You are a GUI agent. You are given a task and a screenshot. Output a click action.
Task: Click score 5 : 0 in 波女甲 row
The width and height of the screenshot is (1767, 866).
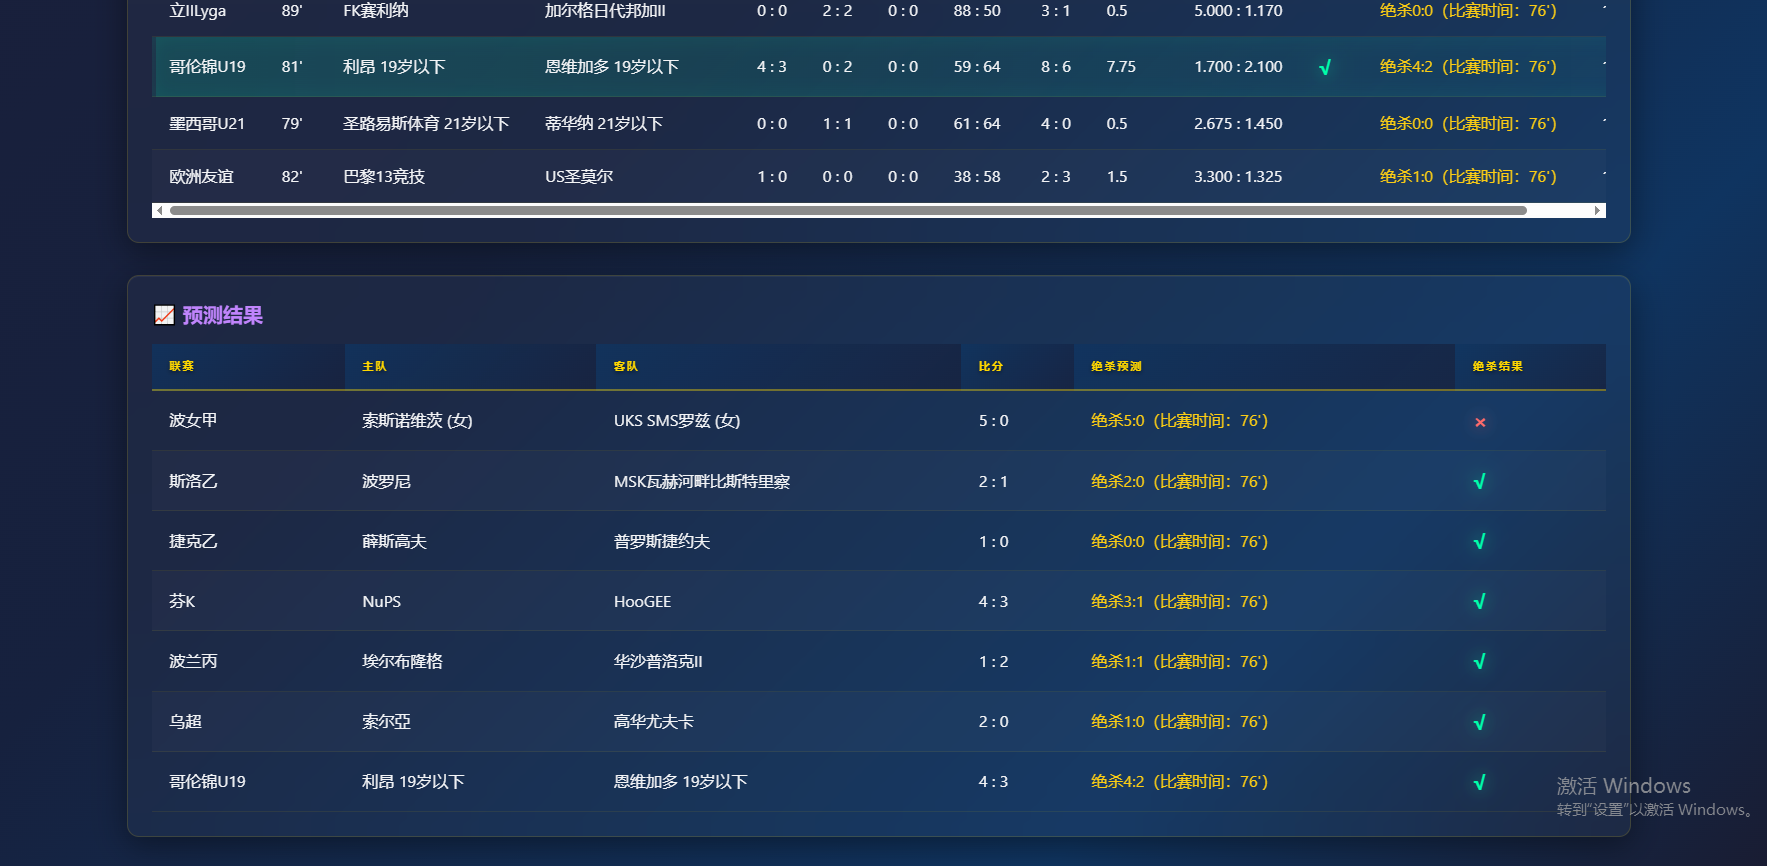point(994,421)
